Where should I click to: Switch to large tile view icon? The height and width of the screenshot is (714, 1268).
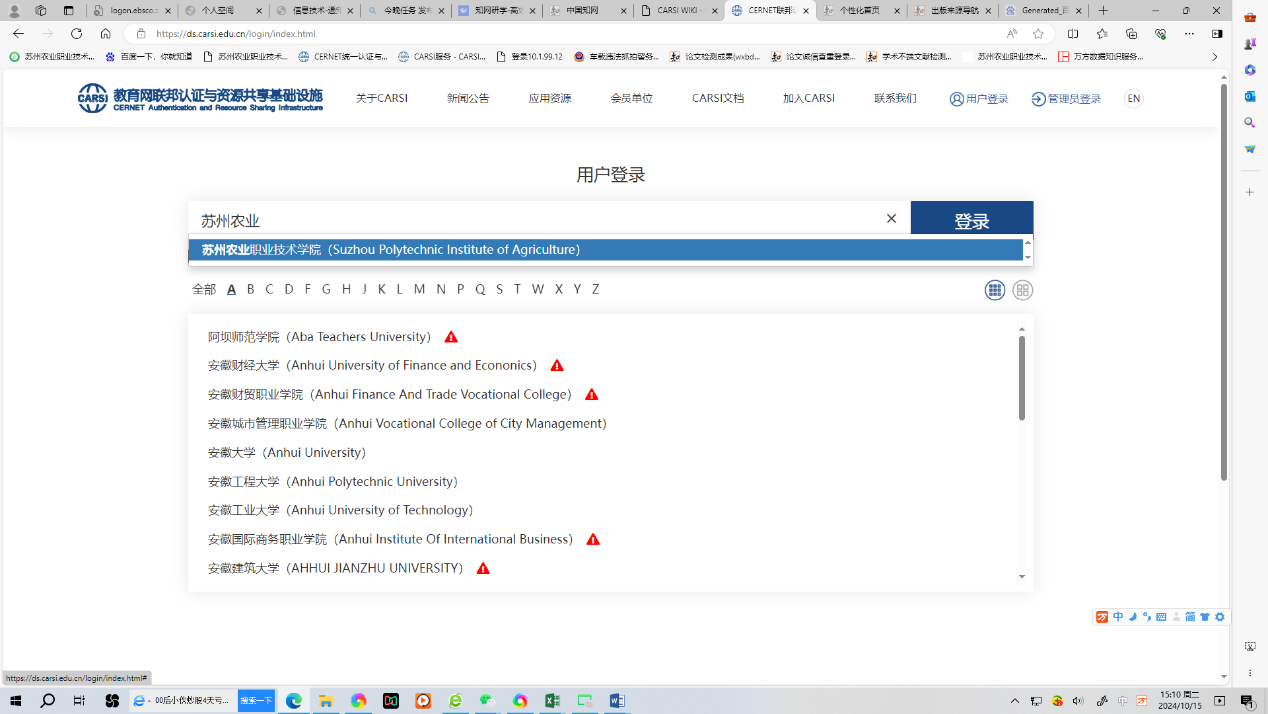pos(1022,290)
